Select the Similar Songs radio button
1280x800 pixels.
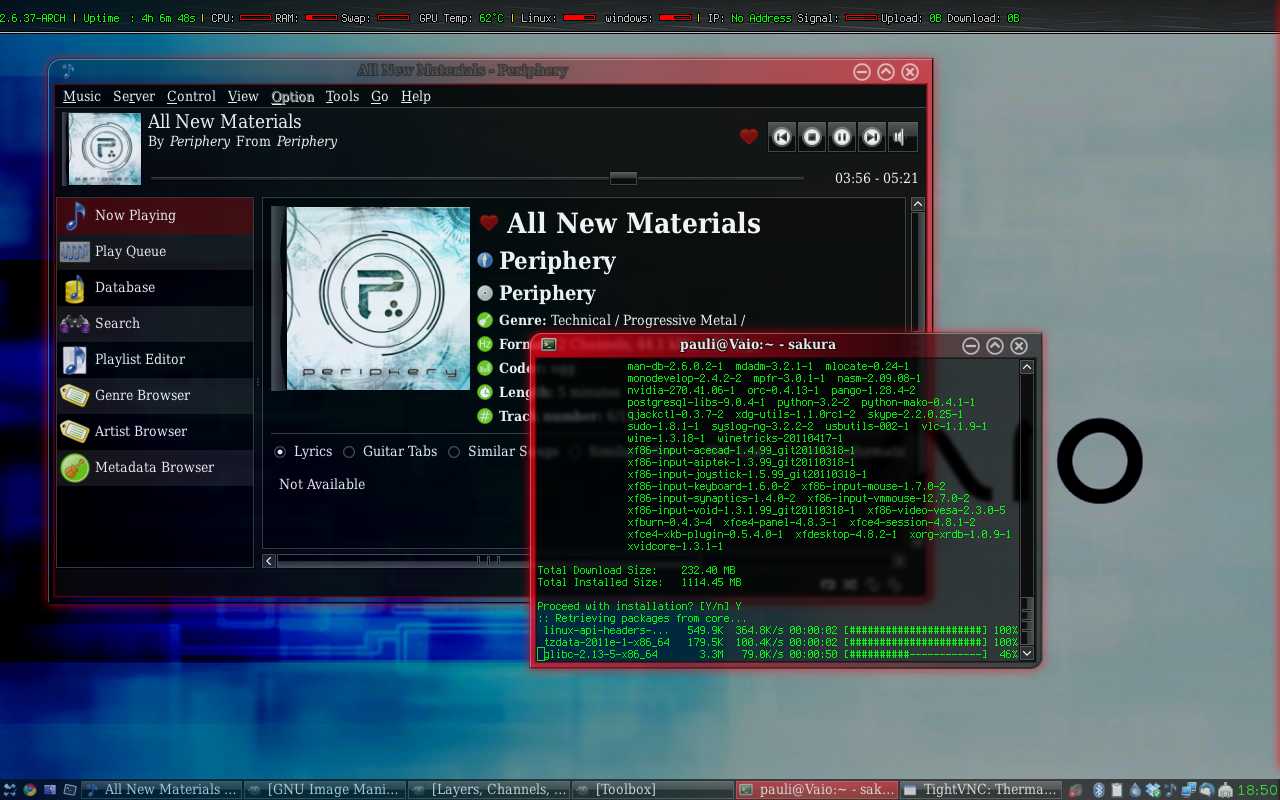tap(454, 452)
